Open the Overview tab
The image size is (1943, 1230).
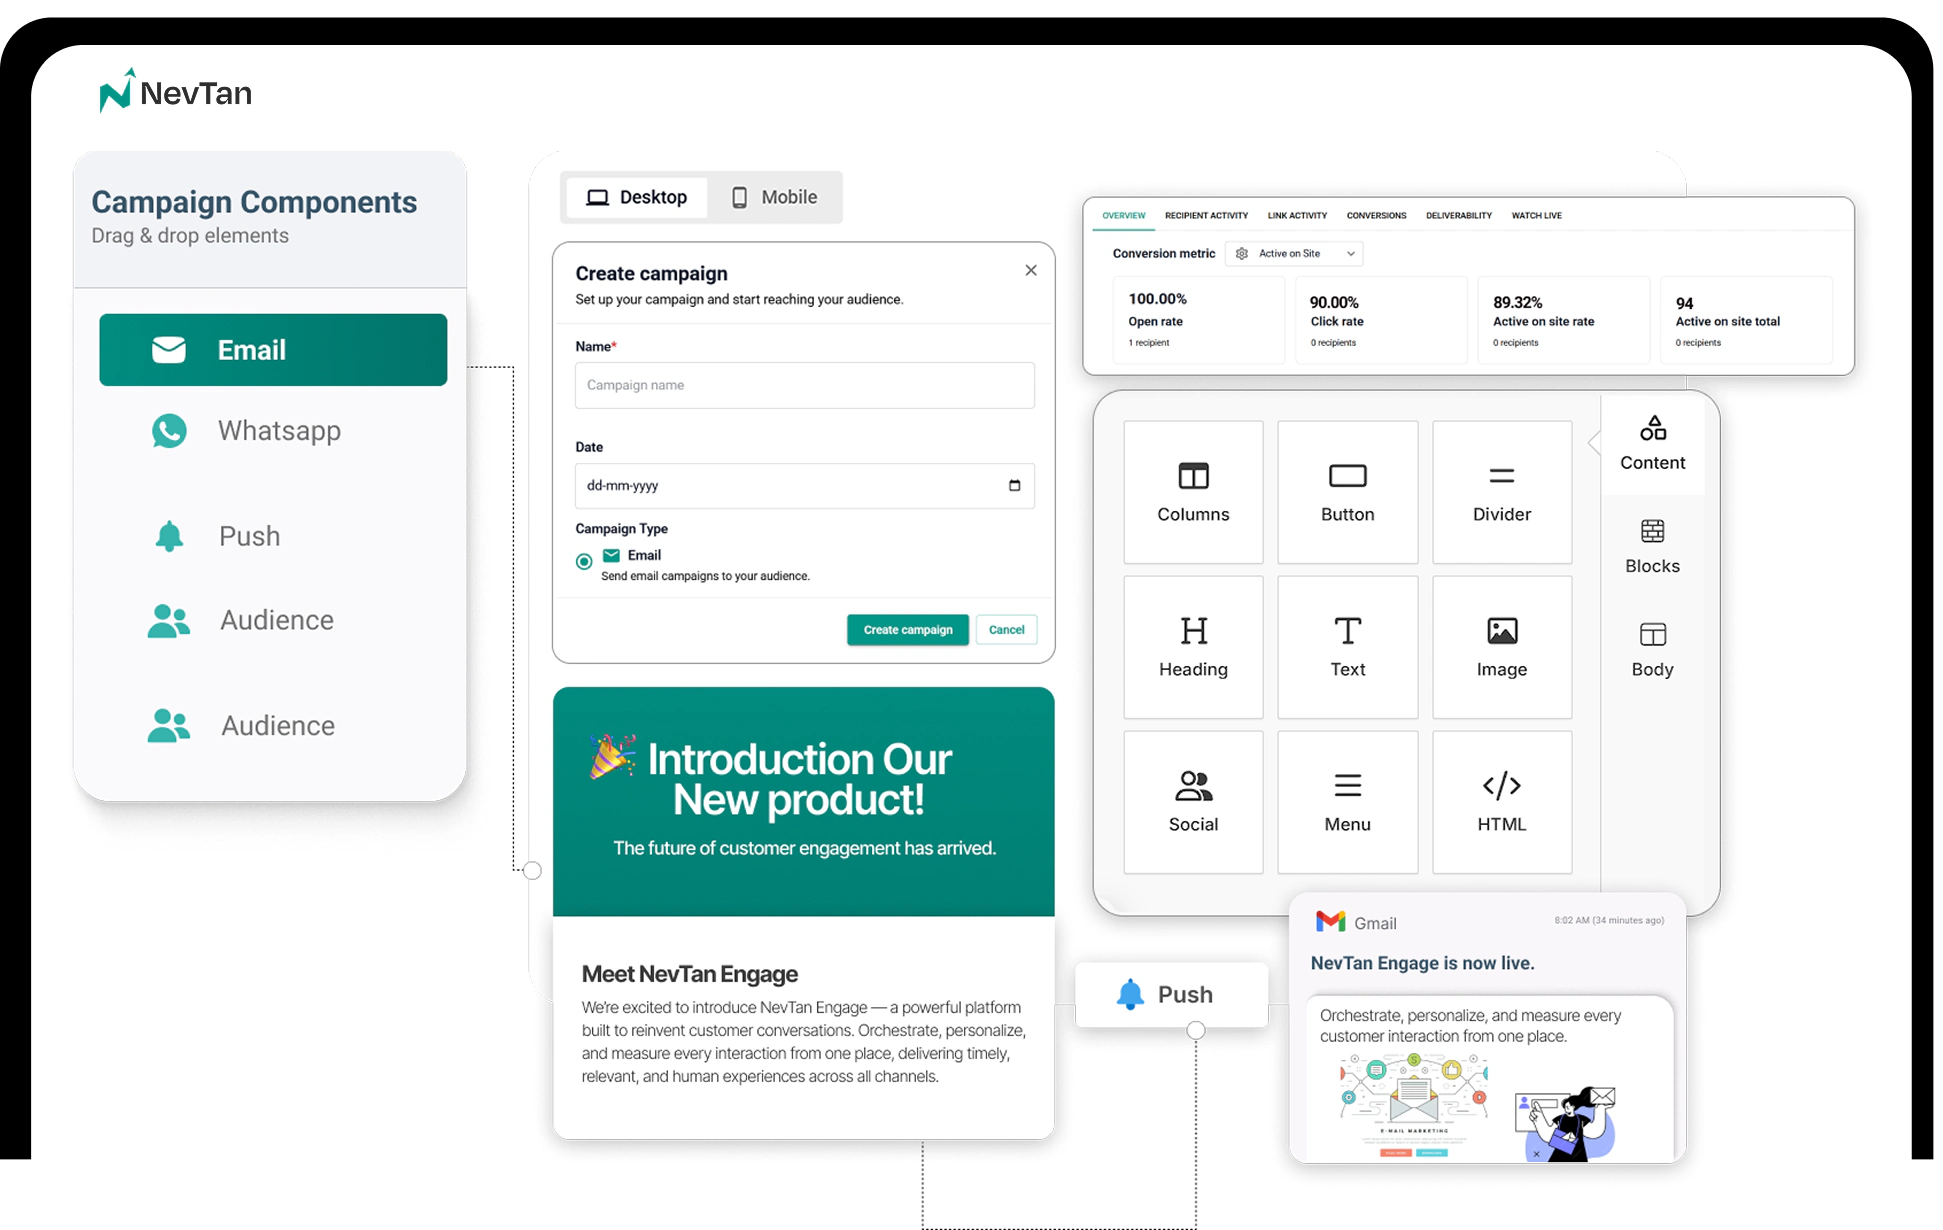tap(1124, 216)
